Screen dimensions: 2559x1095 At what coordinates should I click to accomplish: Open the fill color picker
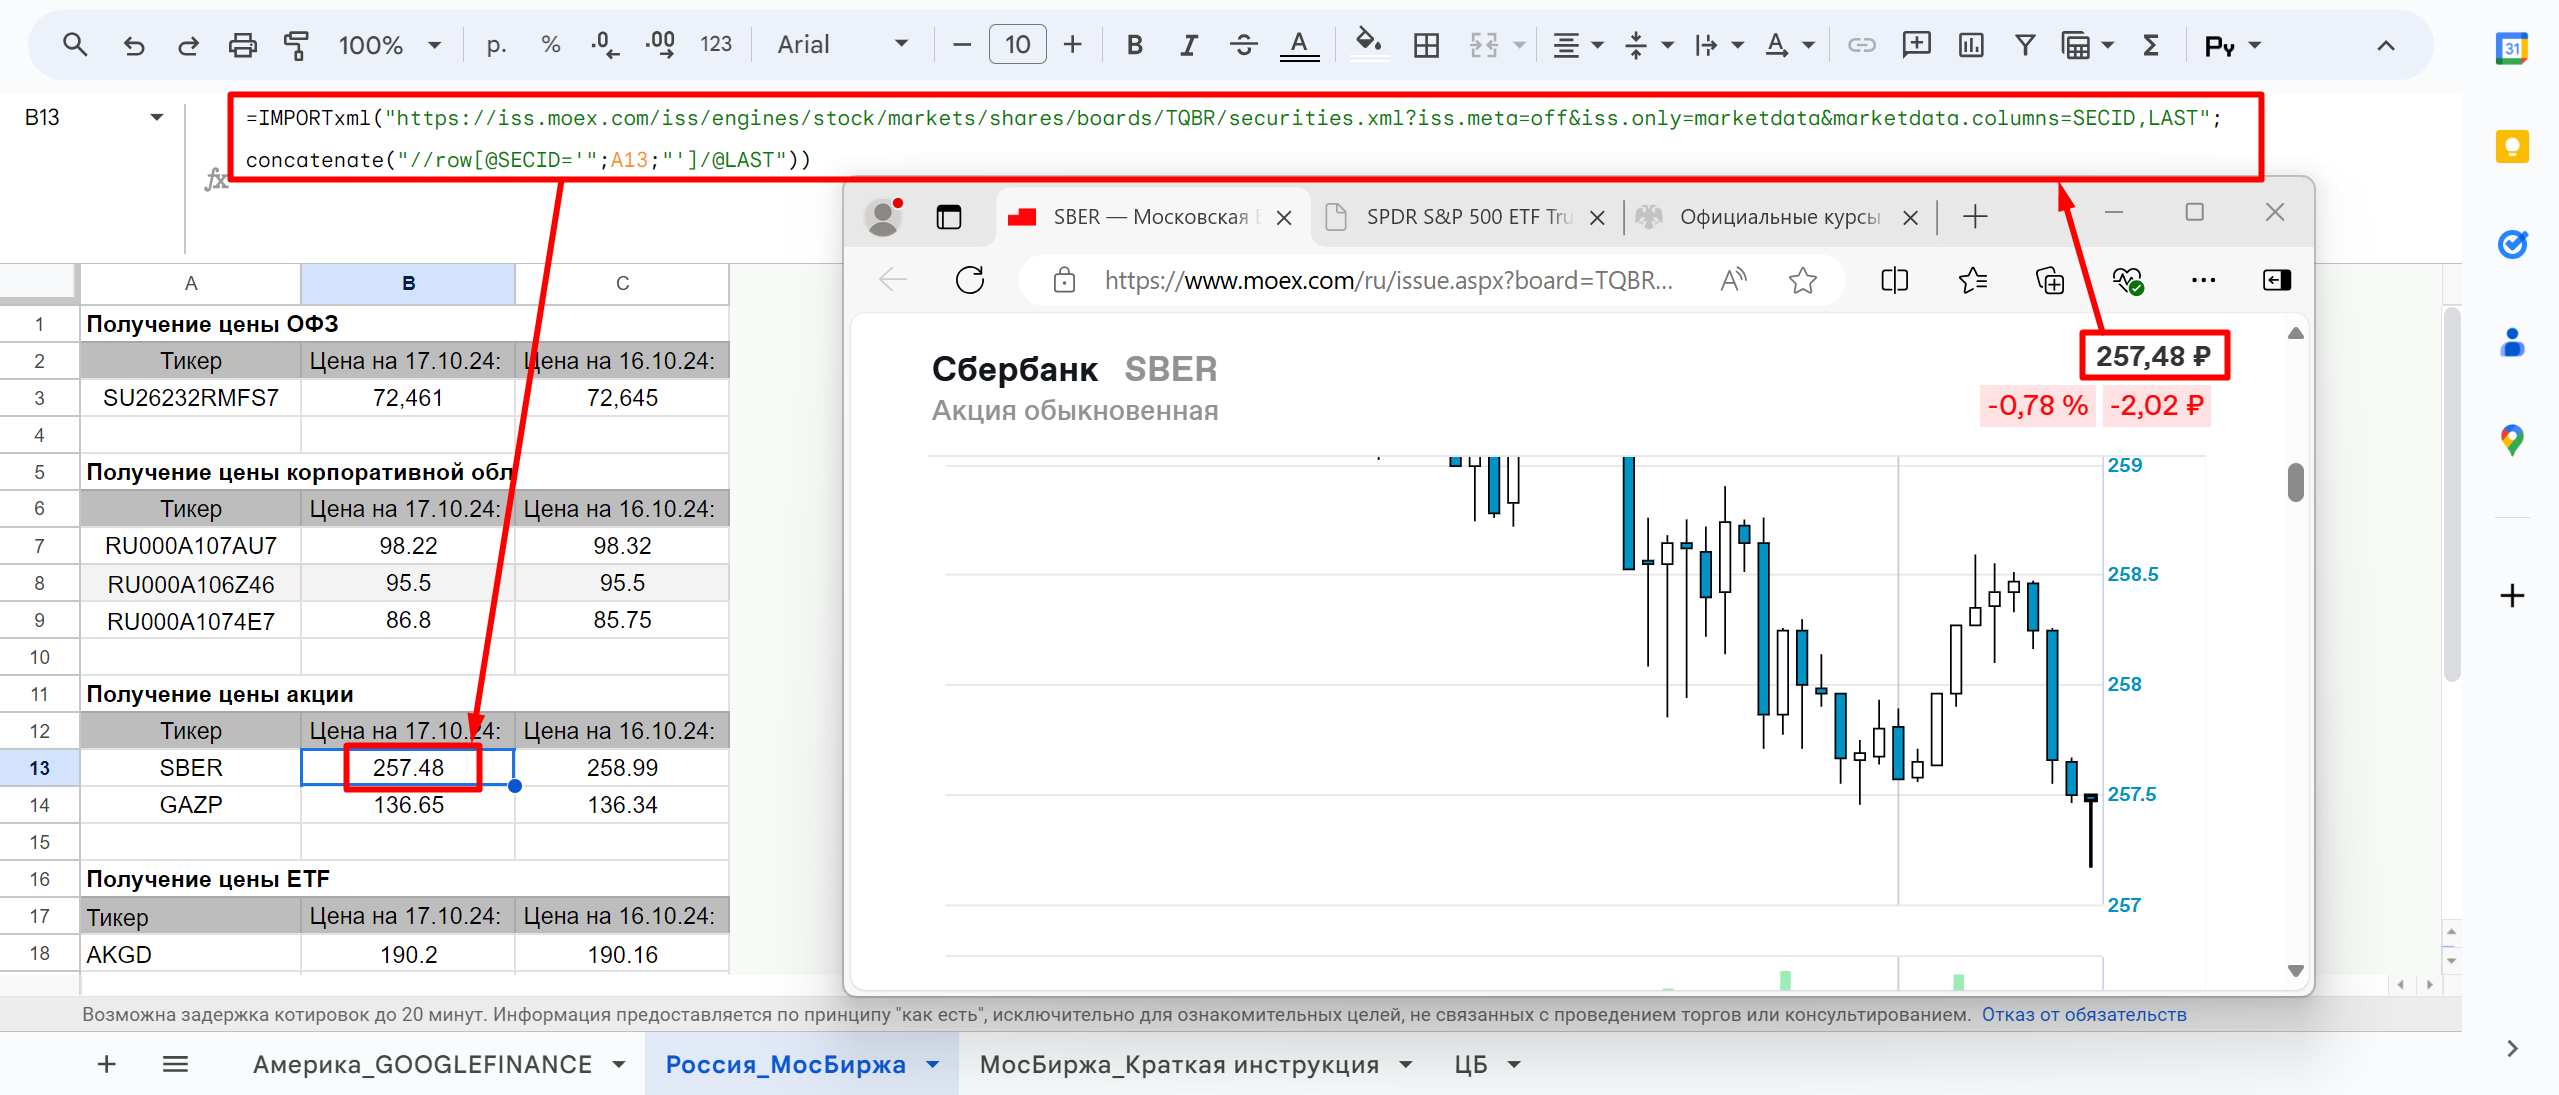(x=1368, y=45)
